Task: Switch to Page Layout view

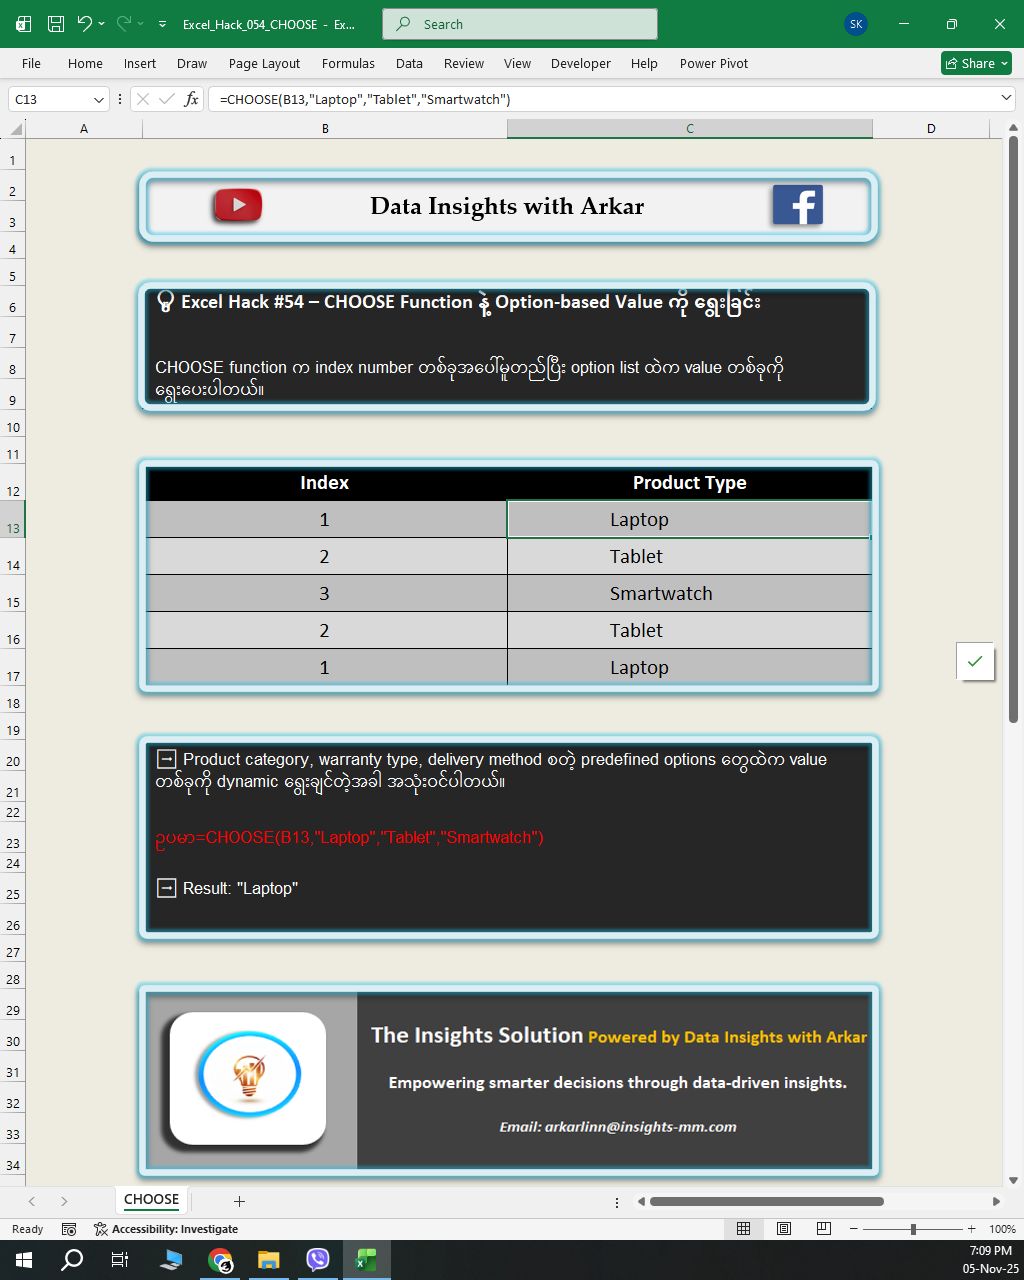Action: pos(784,1229)
